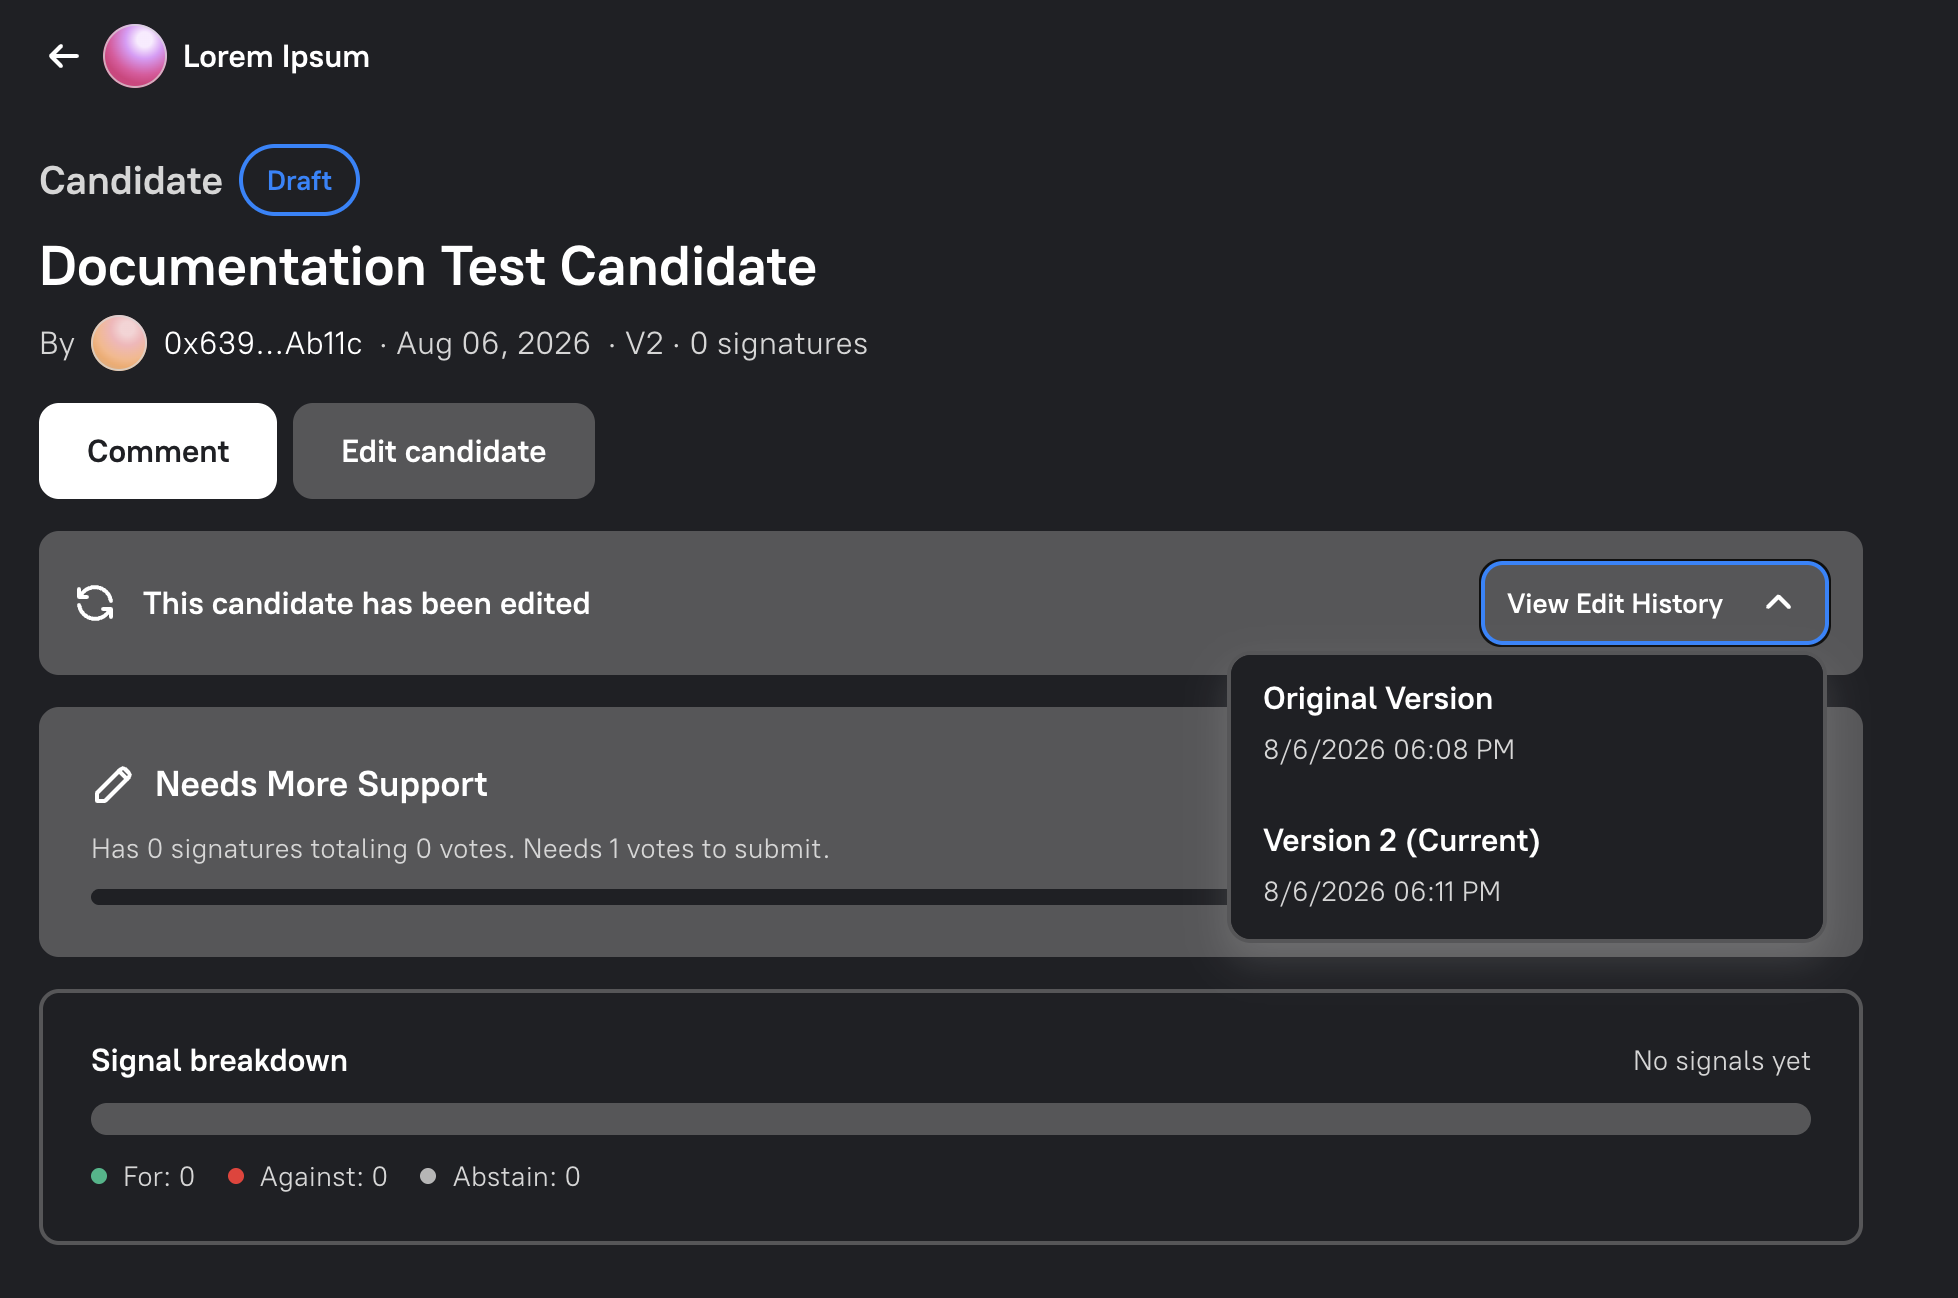The width and height of the screenshot is (1958, 1298).
Task: Click the View Edit History dropdown
Action: (1655, 603)
